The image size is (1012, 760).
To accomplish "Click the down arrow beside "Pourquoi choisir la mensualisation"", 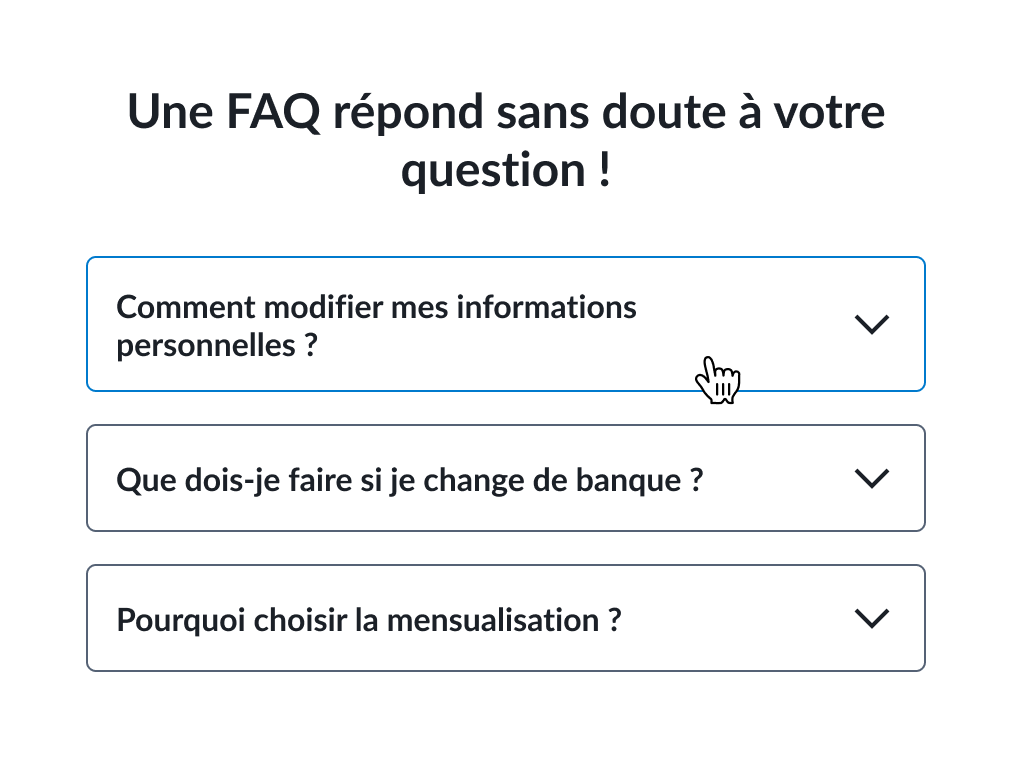I will point(872,619).
